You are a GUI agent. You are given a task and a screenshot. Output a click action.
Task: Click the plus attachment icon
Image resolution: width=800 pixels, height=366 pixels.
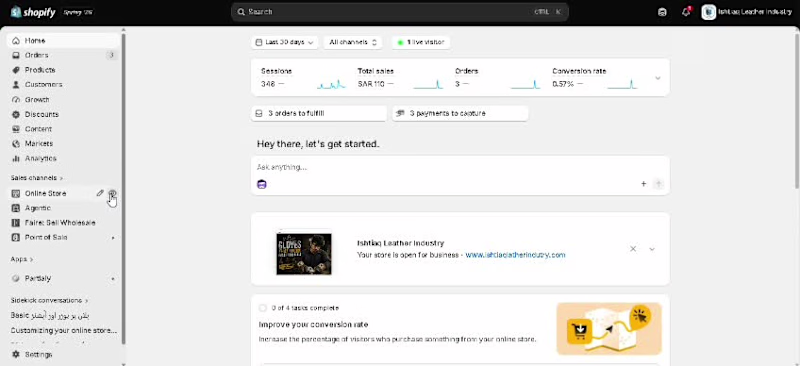(643, 184)
